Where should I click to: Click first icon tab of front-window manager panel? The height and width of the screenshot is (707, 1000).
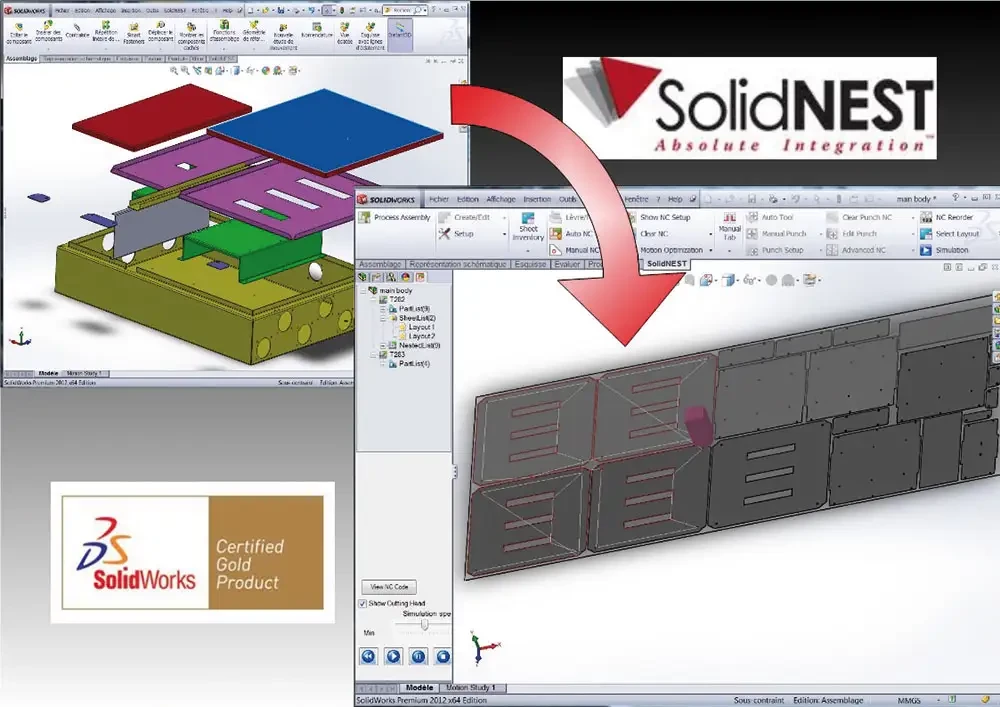tap(362, 277)
